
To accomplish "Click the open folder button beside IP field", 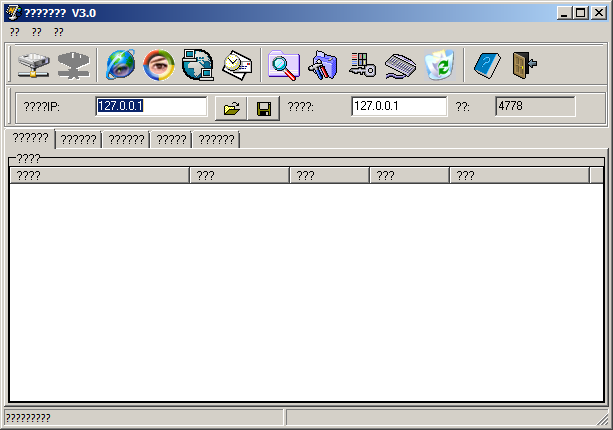I will 231,107.
